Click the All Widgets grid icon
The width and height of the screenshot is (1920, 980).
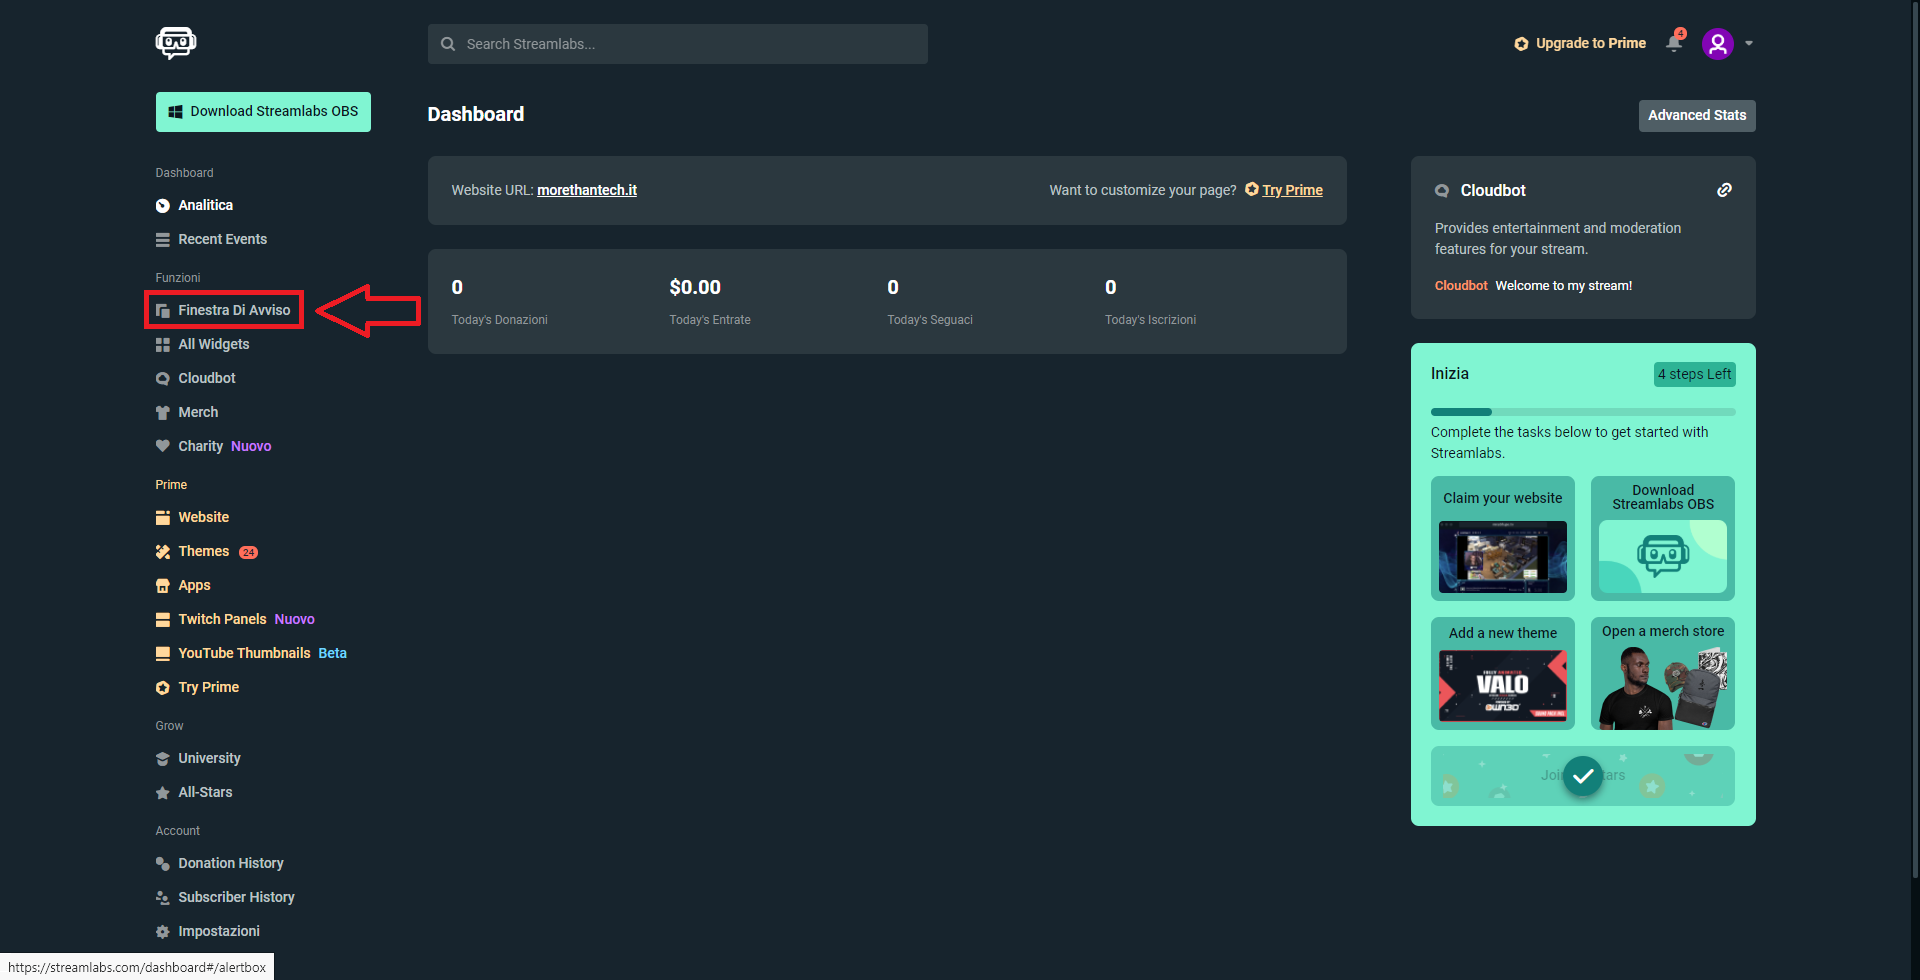point(162,345)
